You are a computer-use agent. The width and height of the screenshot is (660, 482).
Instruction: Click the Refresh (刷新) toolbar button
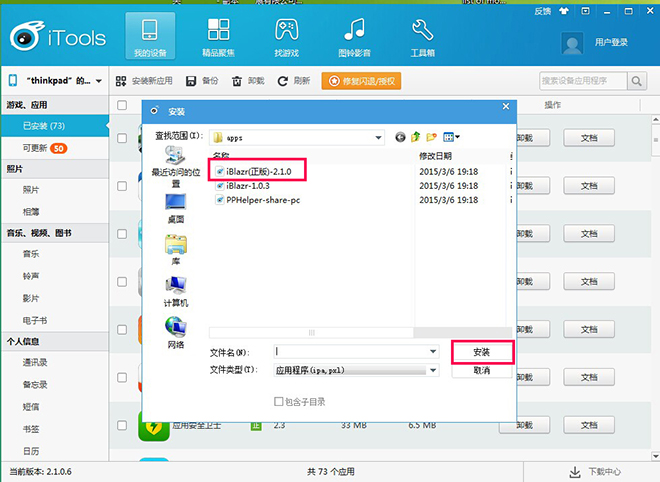click(293, 81)
